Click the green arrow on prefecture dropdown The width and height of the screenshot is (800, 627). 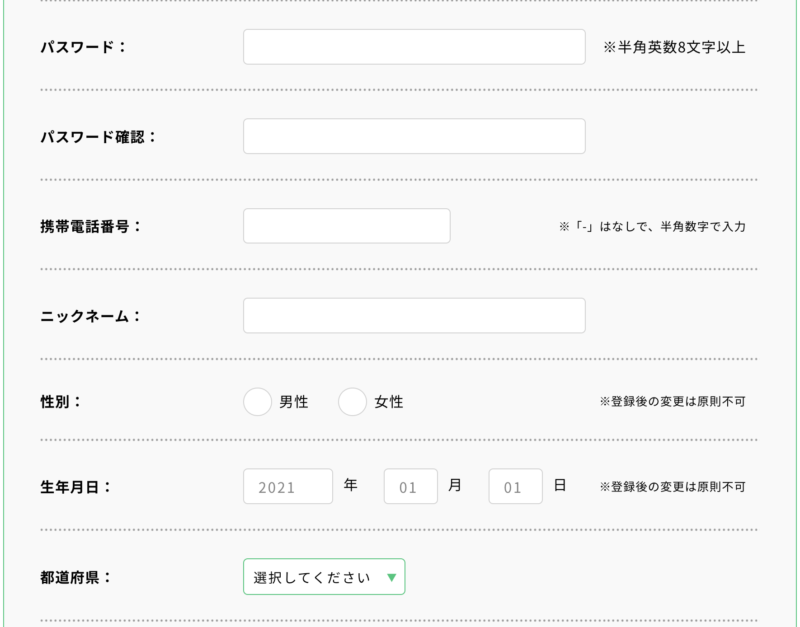[x=391, y=577]
